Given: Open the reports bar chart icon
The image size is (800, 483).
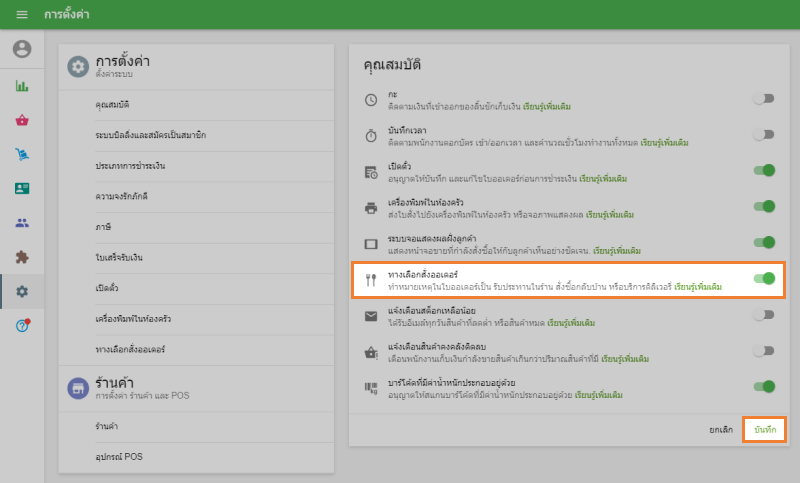Looking at the screenshot, I should [x=22, y=86].
